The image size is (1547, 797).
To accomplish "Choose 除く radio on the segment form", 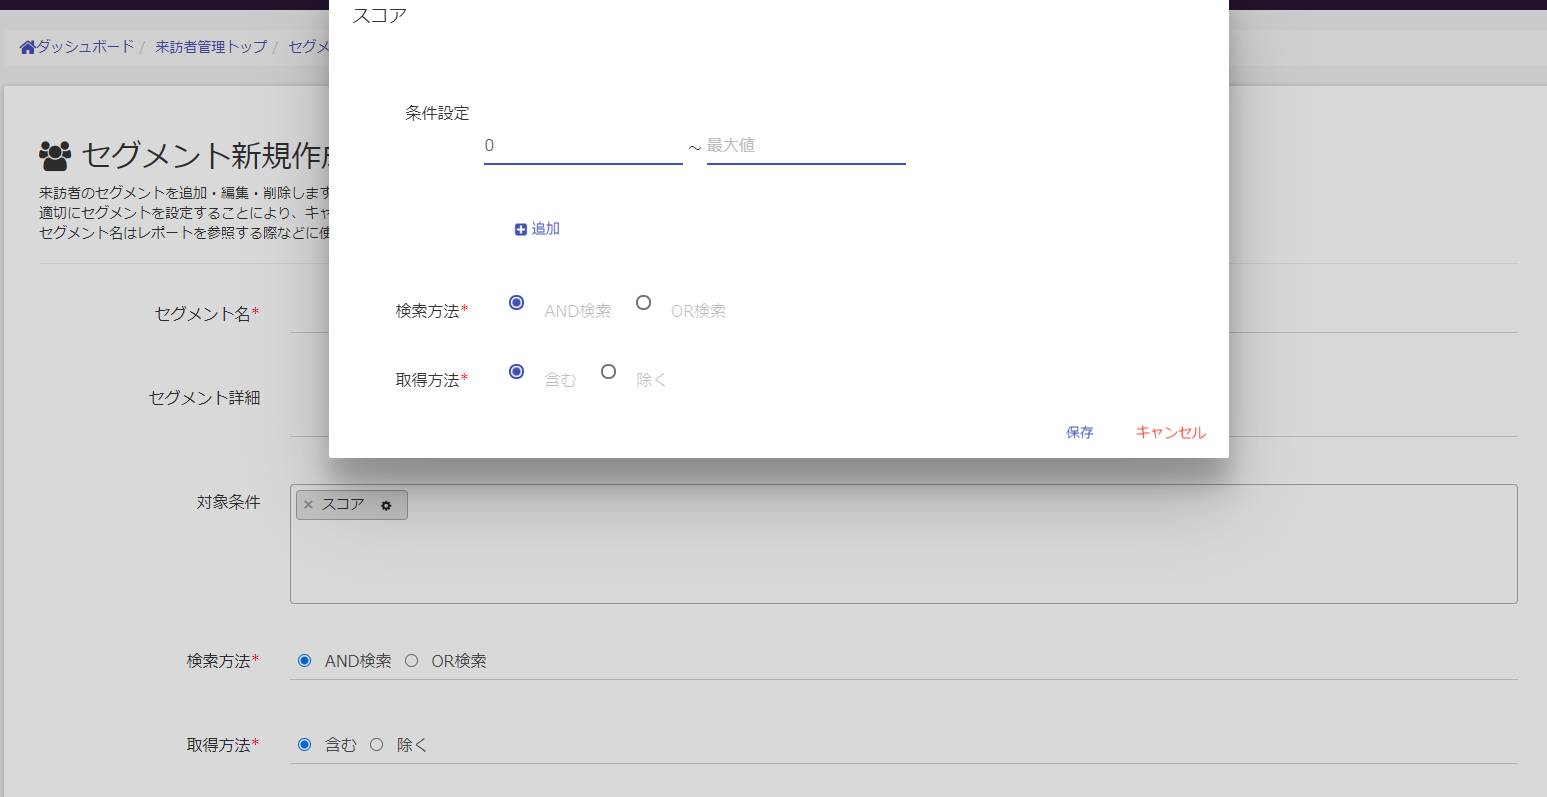I will click(x=377, y=745).
